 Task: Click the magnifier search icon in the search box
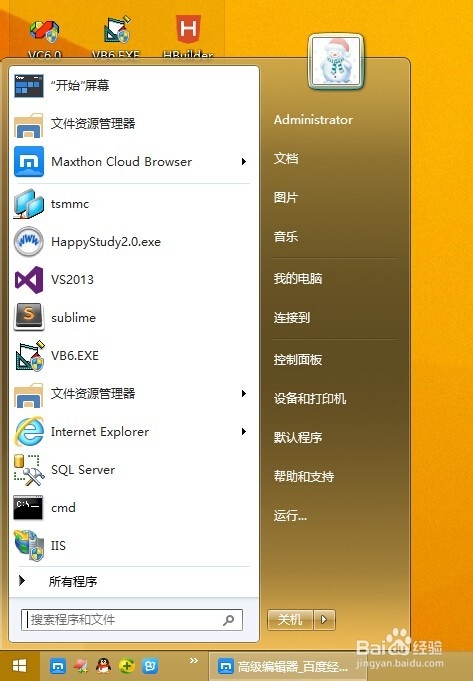[228, 620]
